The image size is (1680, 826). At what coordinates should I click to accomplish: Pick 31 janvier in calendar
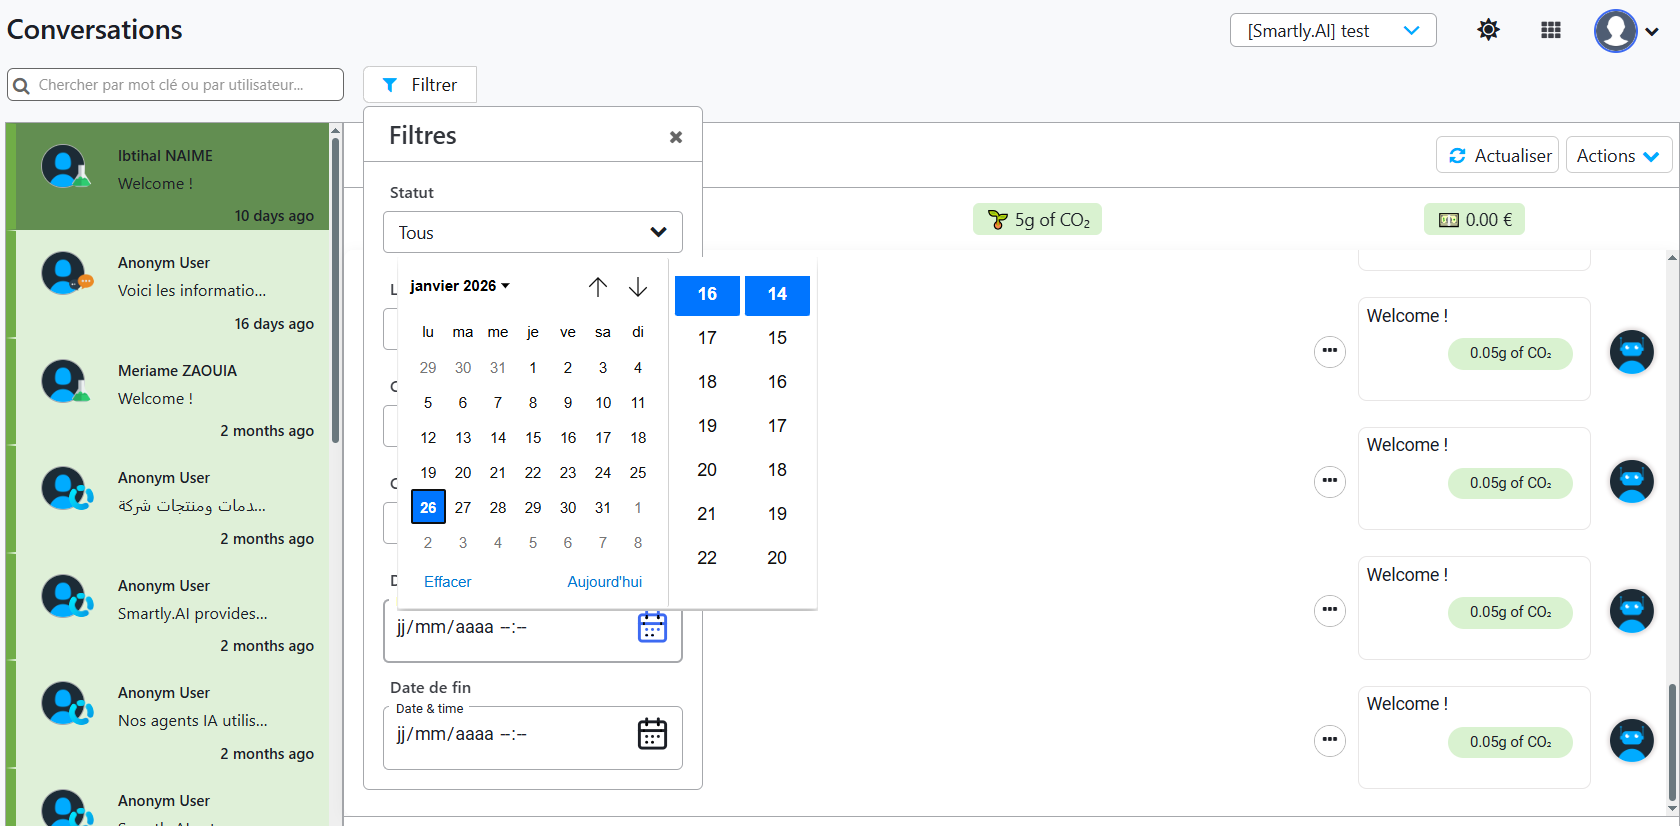(603, 508)
